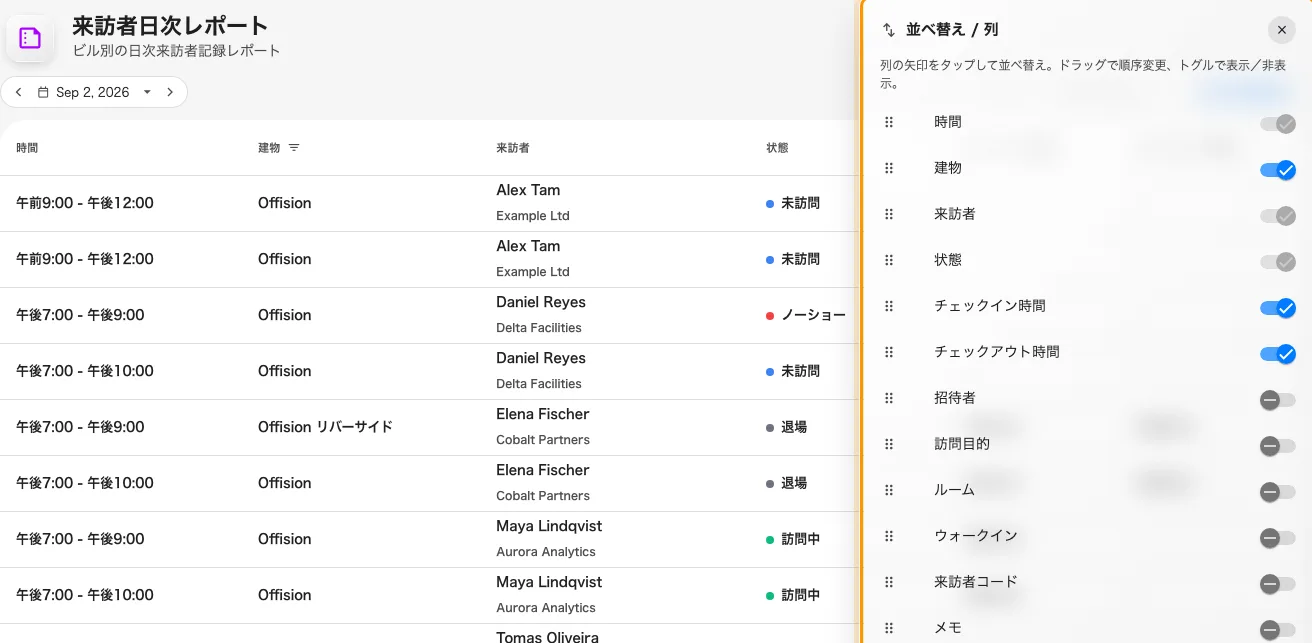The image size is (1312, 643).
Task: Sort by the 時間 column header
Action: click(x=27, y=148)
